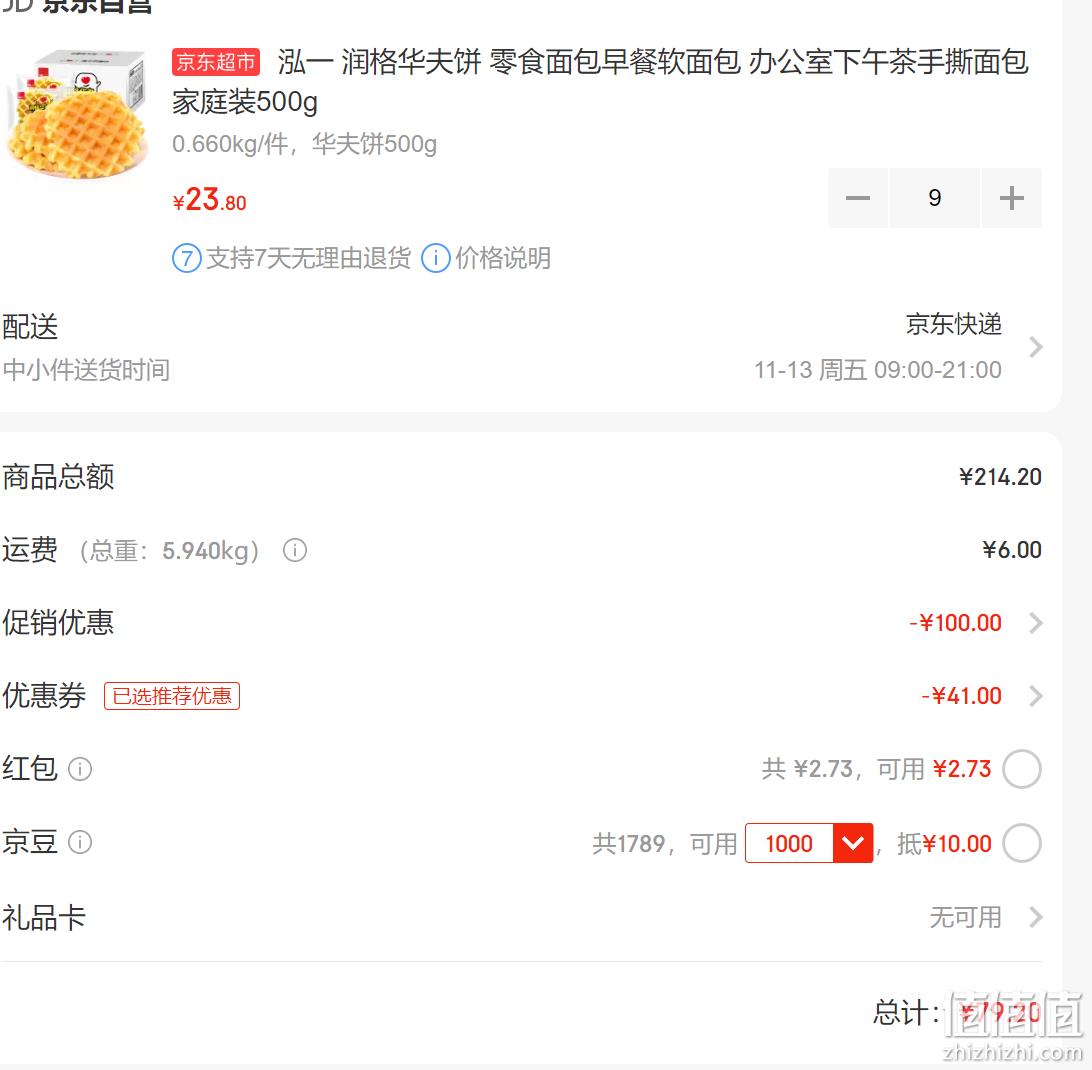The width and height of the screenshot is (1092, 1070).
Task: Open the 泓一 润格华夫饼 product title
Action: (600, 82)
